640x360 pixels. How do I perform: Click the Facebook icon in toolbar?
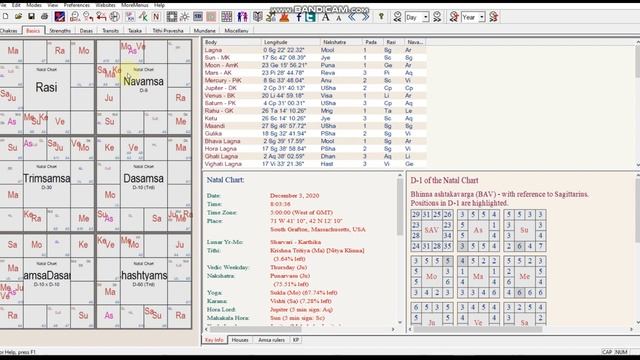pos(299,17)
